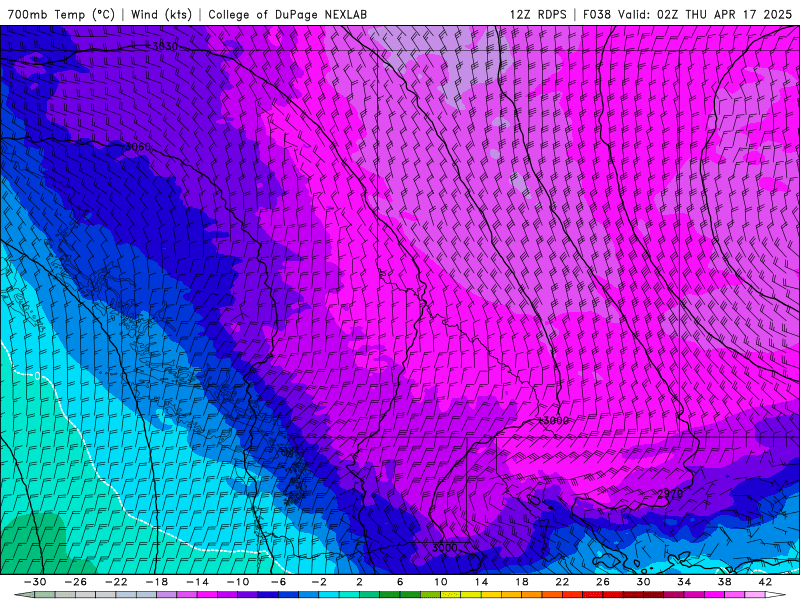Click the valid date 'THU APR 17 2025'
The height and width of the screenshot is (600, 800).
point(738,14)
